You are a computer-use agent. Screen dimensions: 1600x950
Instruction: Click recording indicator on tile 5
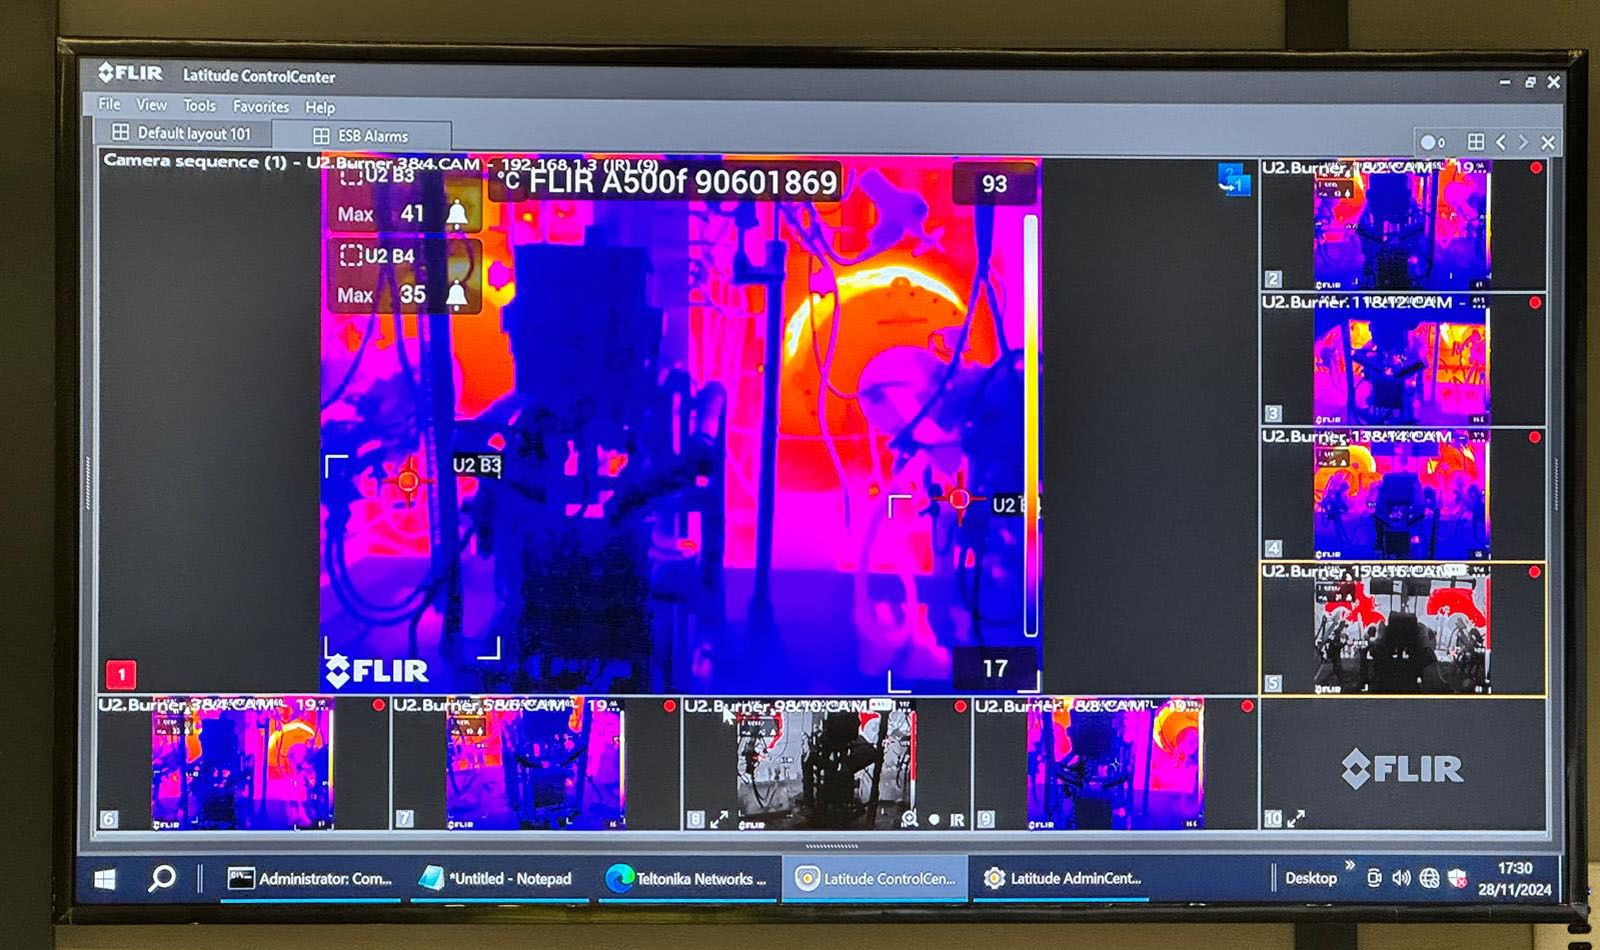click(1535, 572)
